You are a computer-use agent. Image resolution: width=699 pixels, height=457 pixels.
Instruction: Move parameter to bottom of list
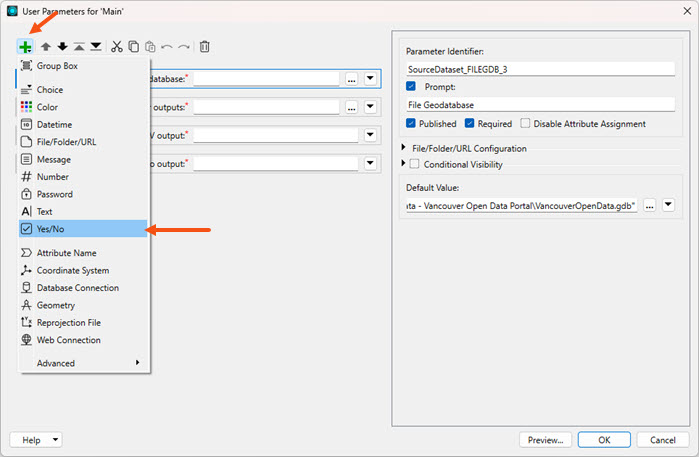tap(96, 46)
